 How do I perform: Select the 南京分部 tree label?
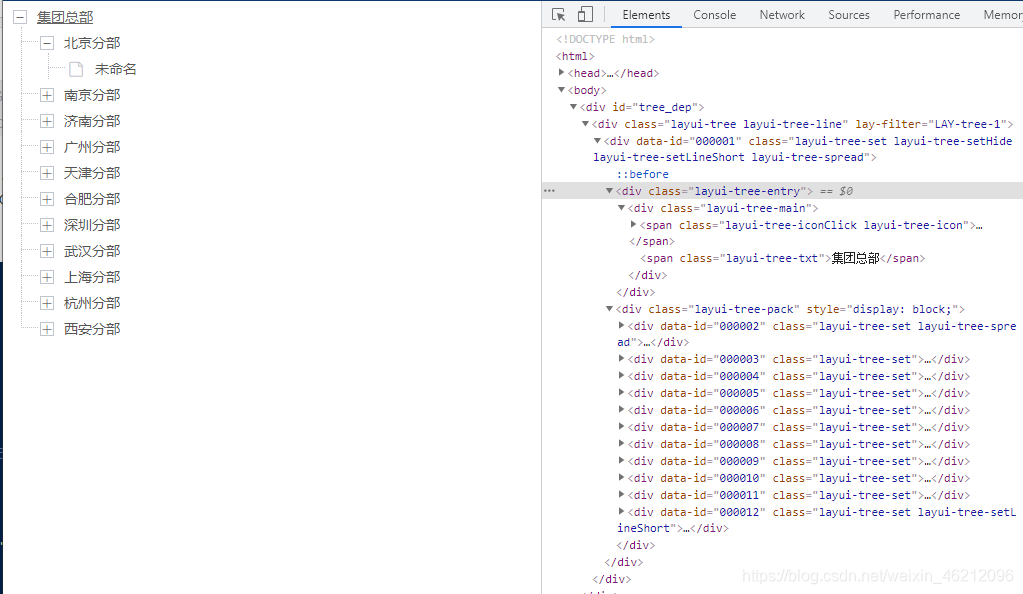pyautogui.click(x=92, y=95)
